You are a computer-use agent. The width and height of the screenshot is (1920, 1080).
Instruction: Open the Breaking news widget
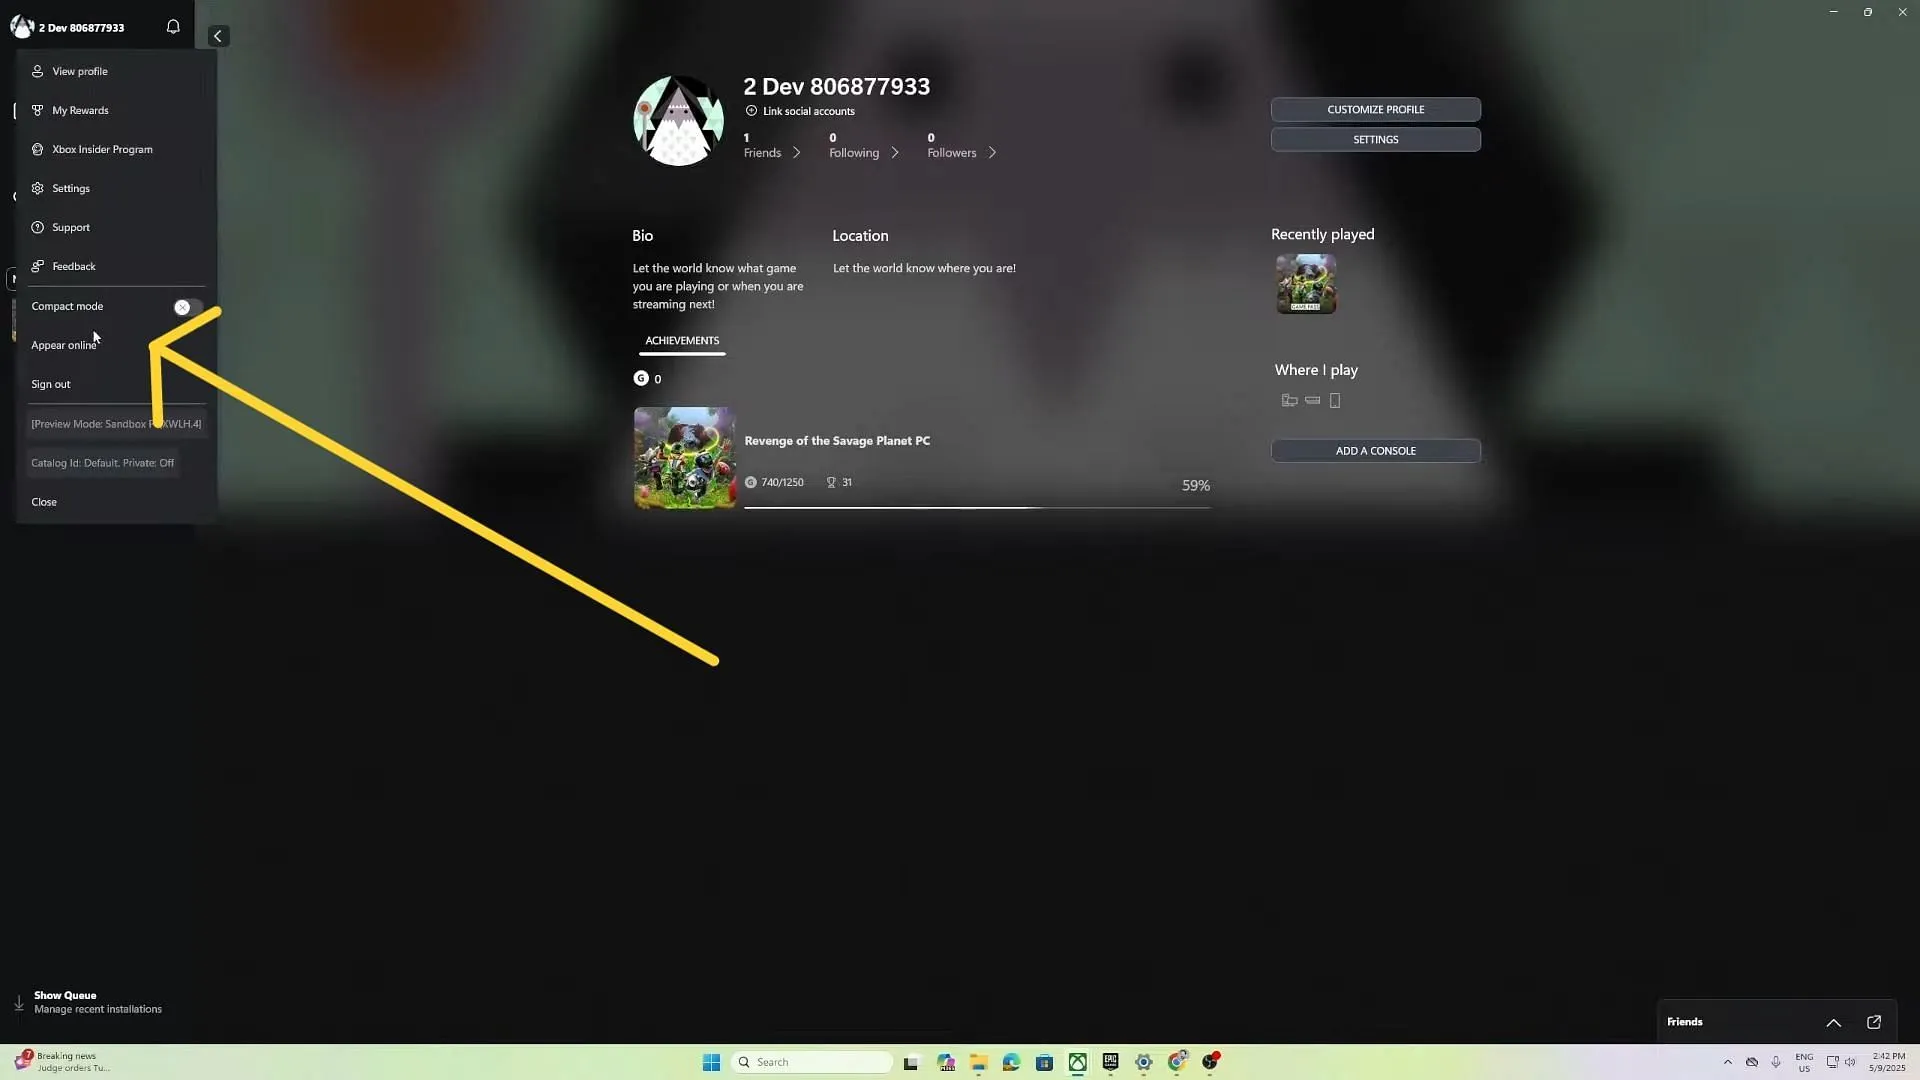tap(62, 1062)
